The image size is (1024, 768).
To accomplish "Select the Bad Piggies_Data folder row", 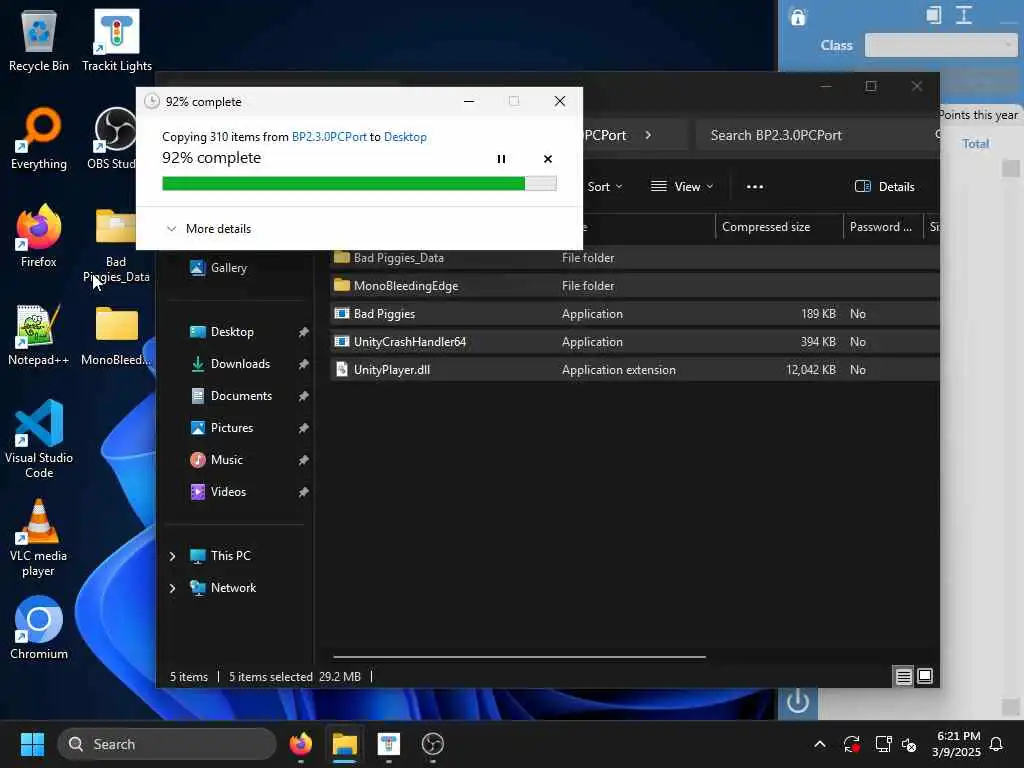I will [x=635, y=258].
